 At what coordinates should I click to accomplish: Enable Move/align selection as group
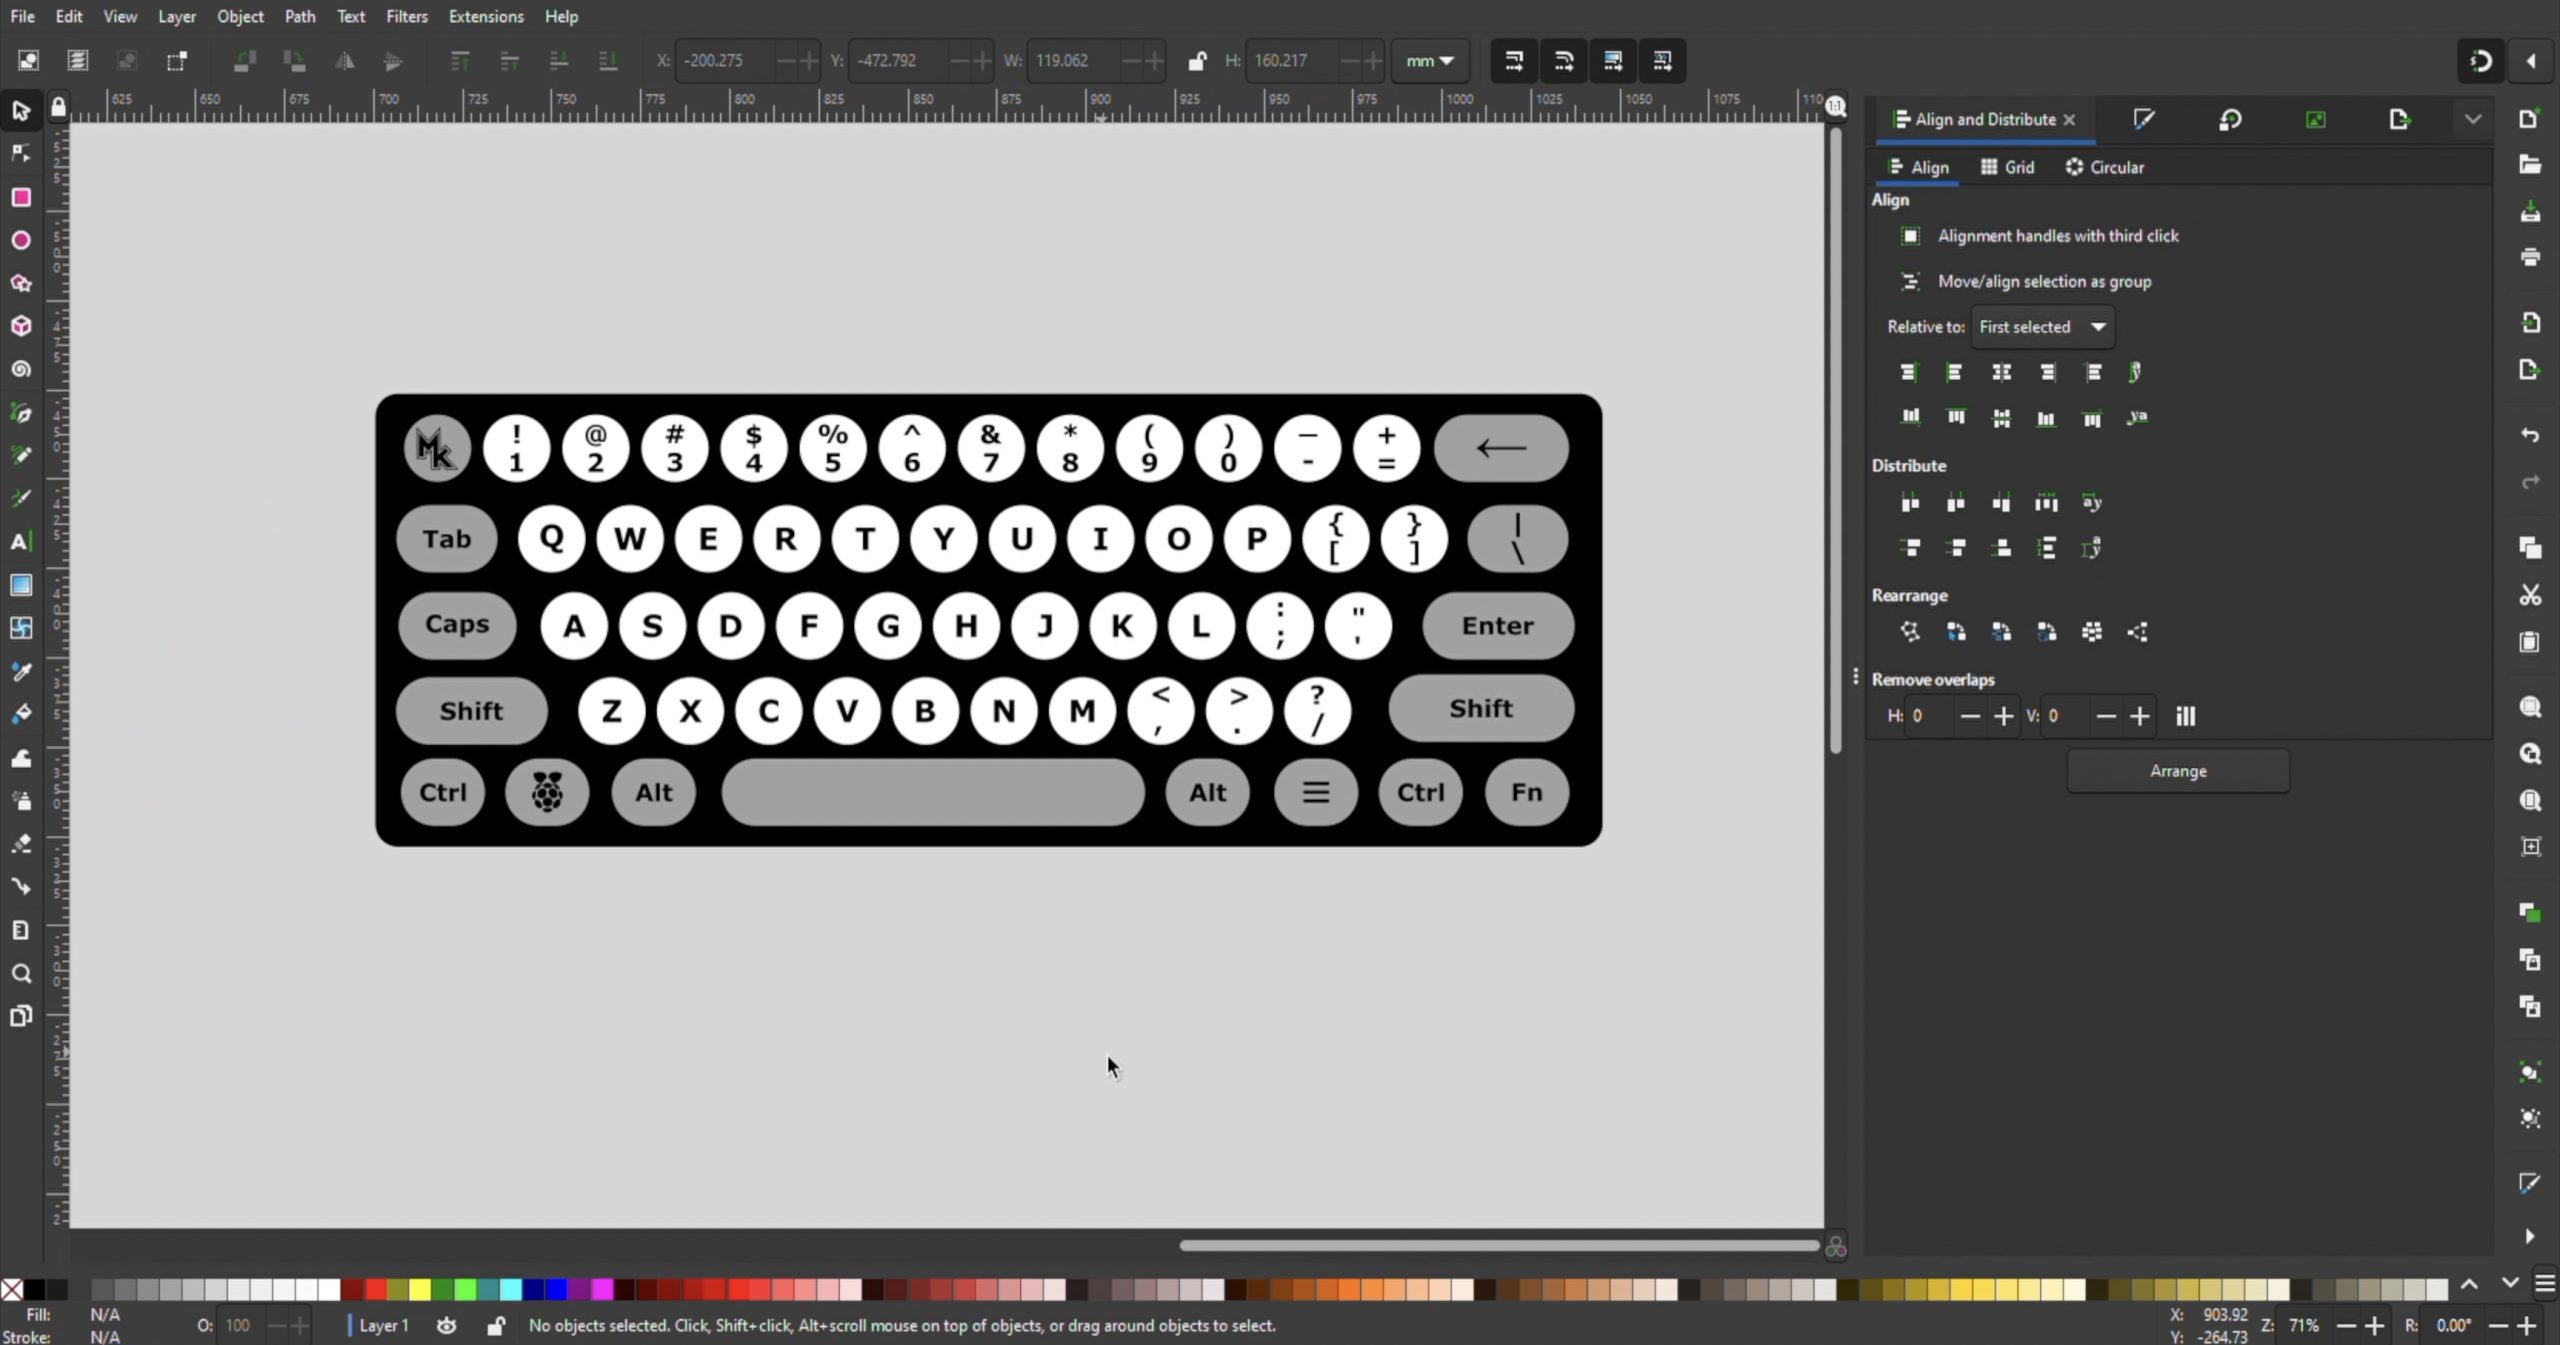[1910, 281]
